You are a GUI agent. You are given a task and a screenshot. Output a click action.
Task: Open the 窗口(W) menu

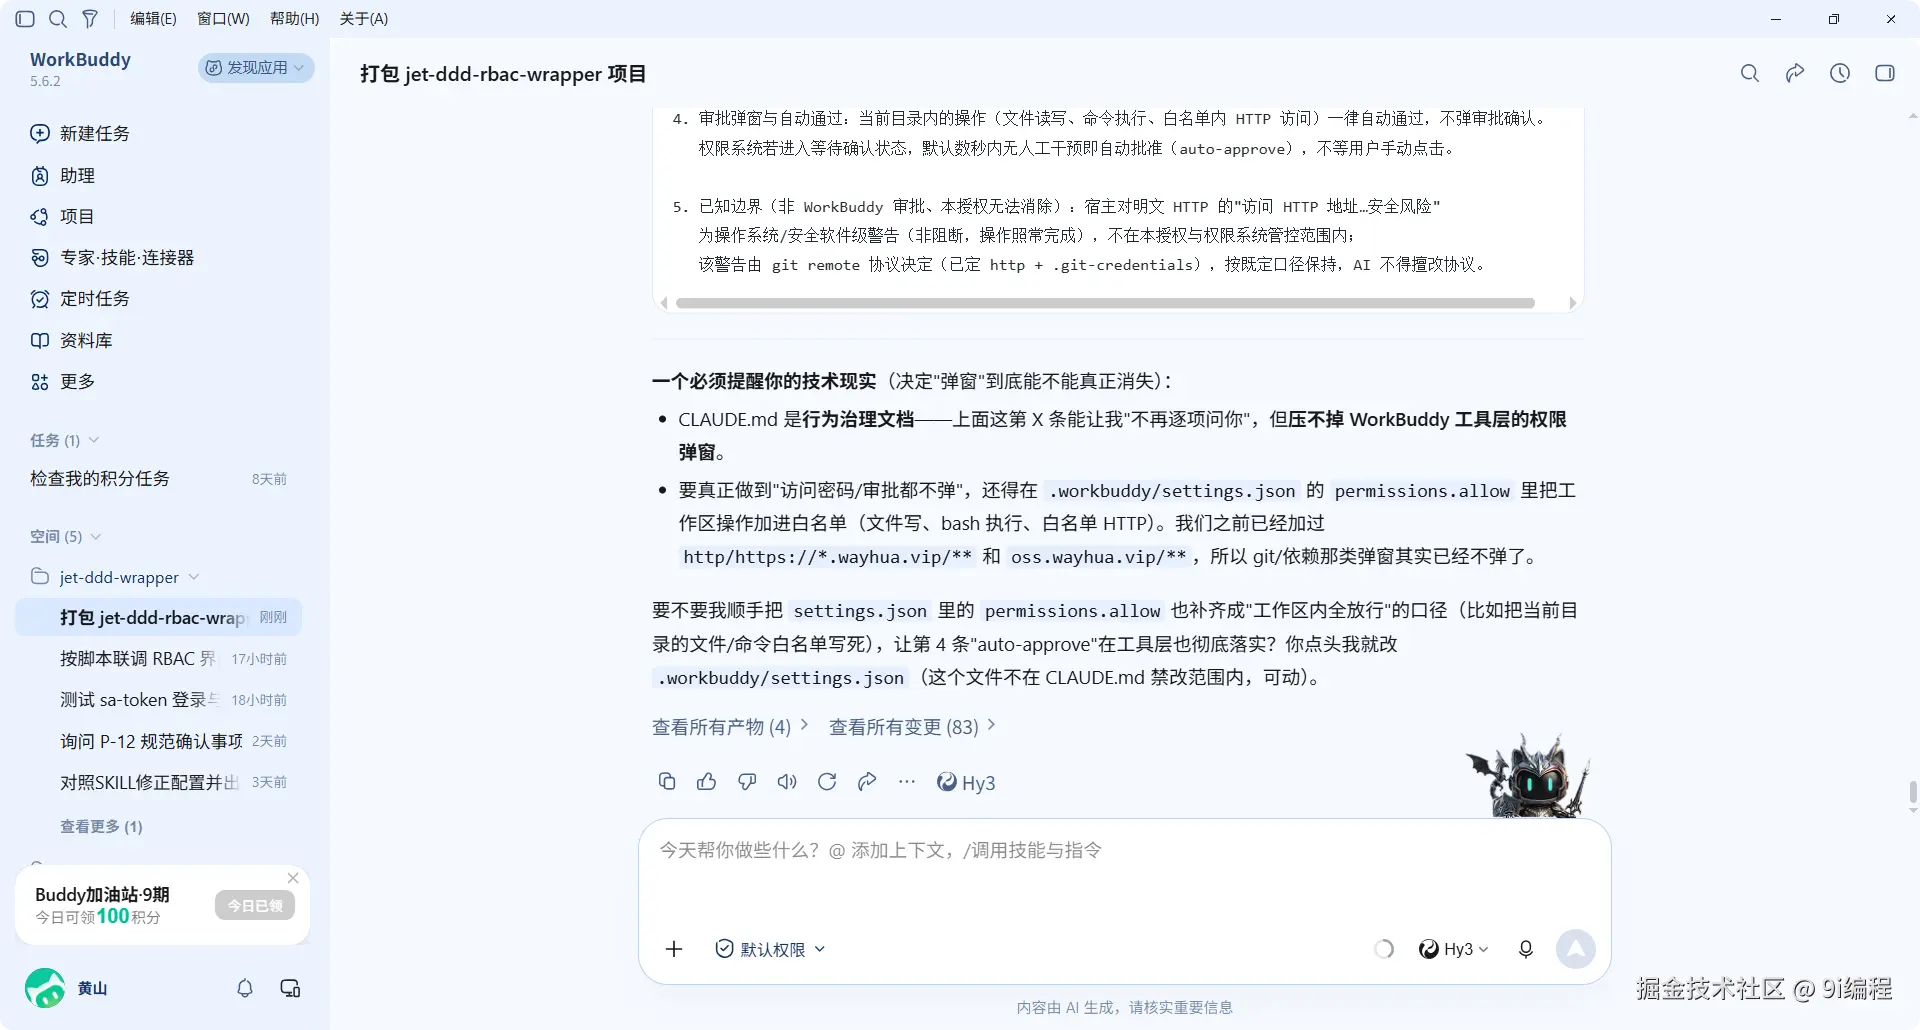(x=223, y=18)
